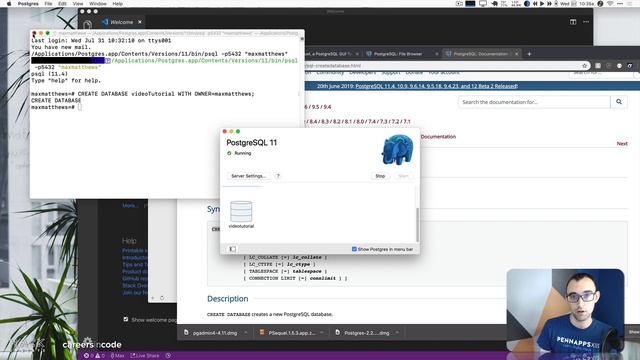Bookmark page with the star in address bar
640x360 pixels.
pyautogui.click(x=584, y=66)
